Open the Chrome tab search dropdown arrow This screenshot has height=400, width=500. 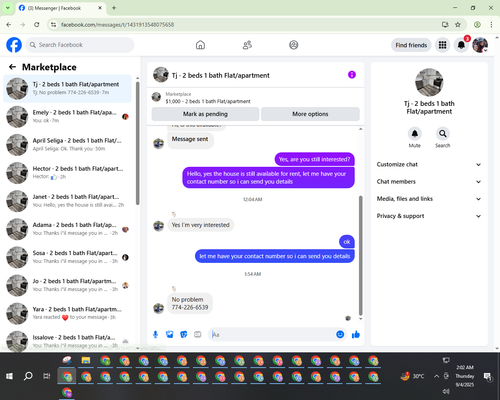pos(8,8)
